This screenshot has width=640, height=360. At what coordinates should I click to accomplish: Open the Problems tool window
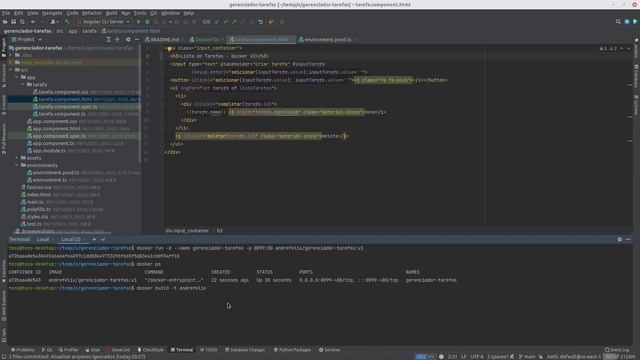22,350
